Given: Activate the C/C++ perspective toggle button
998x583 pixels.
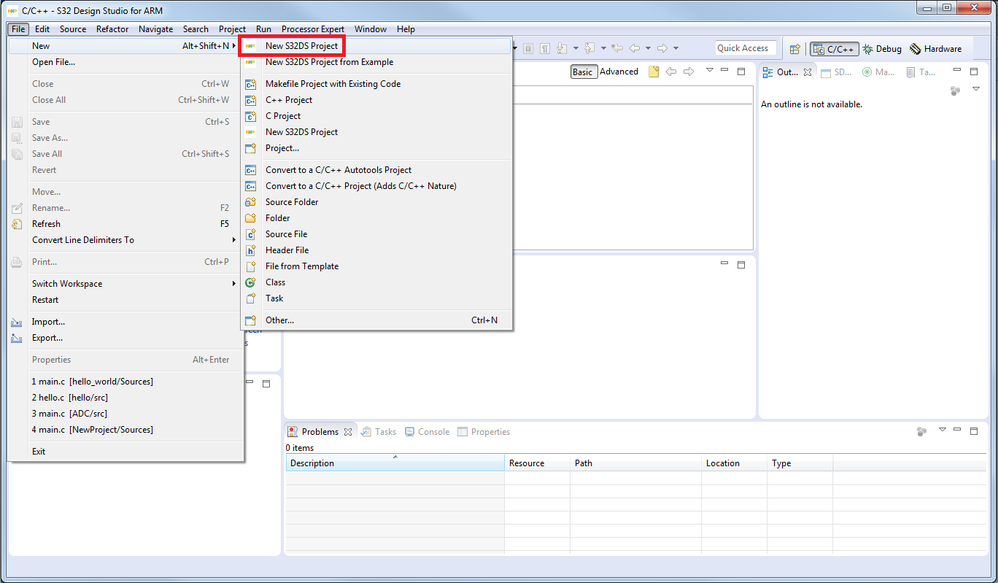Looking at the screenshot, I should click(x=834, y=49).
